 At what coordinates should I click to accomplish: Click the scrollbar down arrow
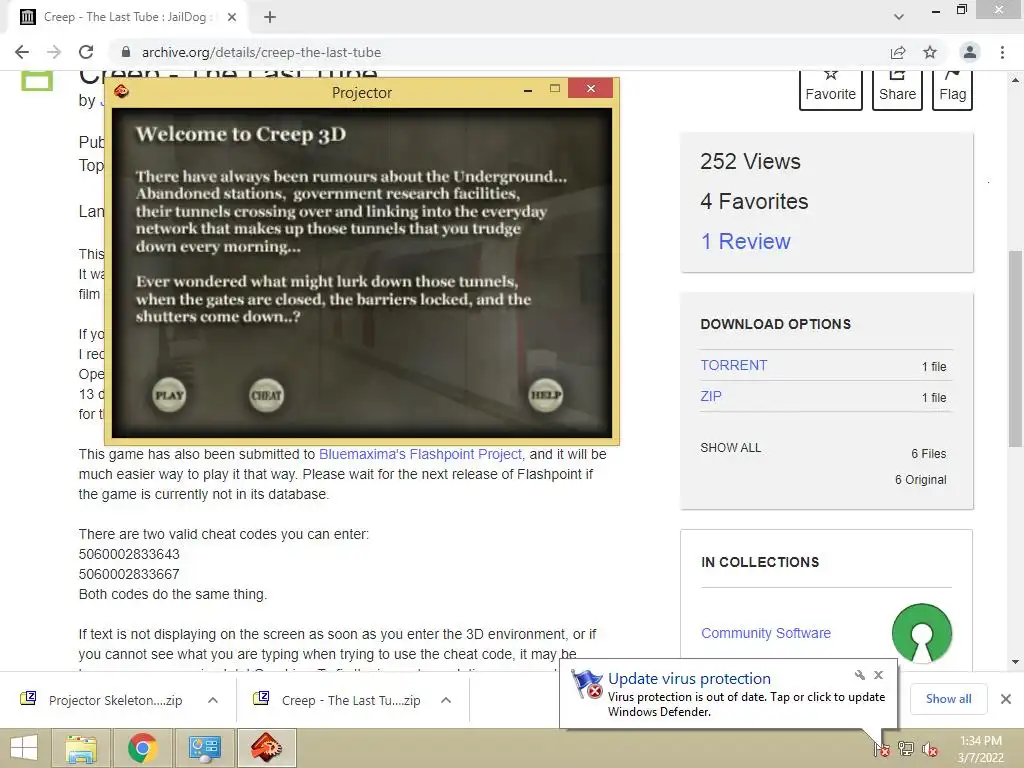(x=1015, y=662)
